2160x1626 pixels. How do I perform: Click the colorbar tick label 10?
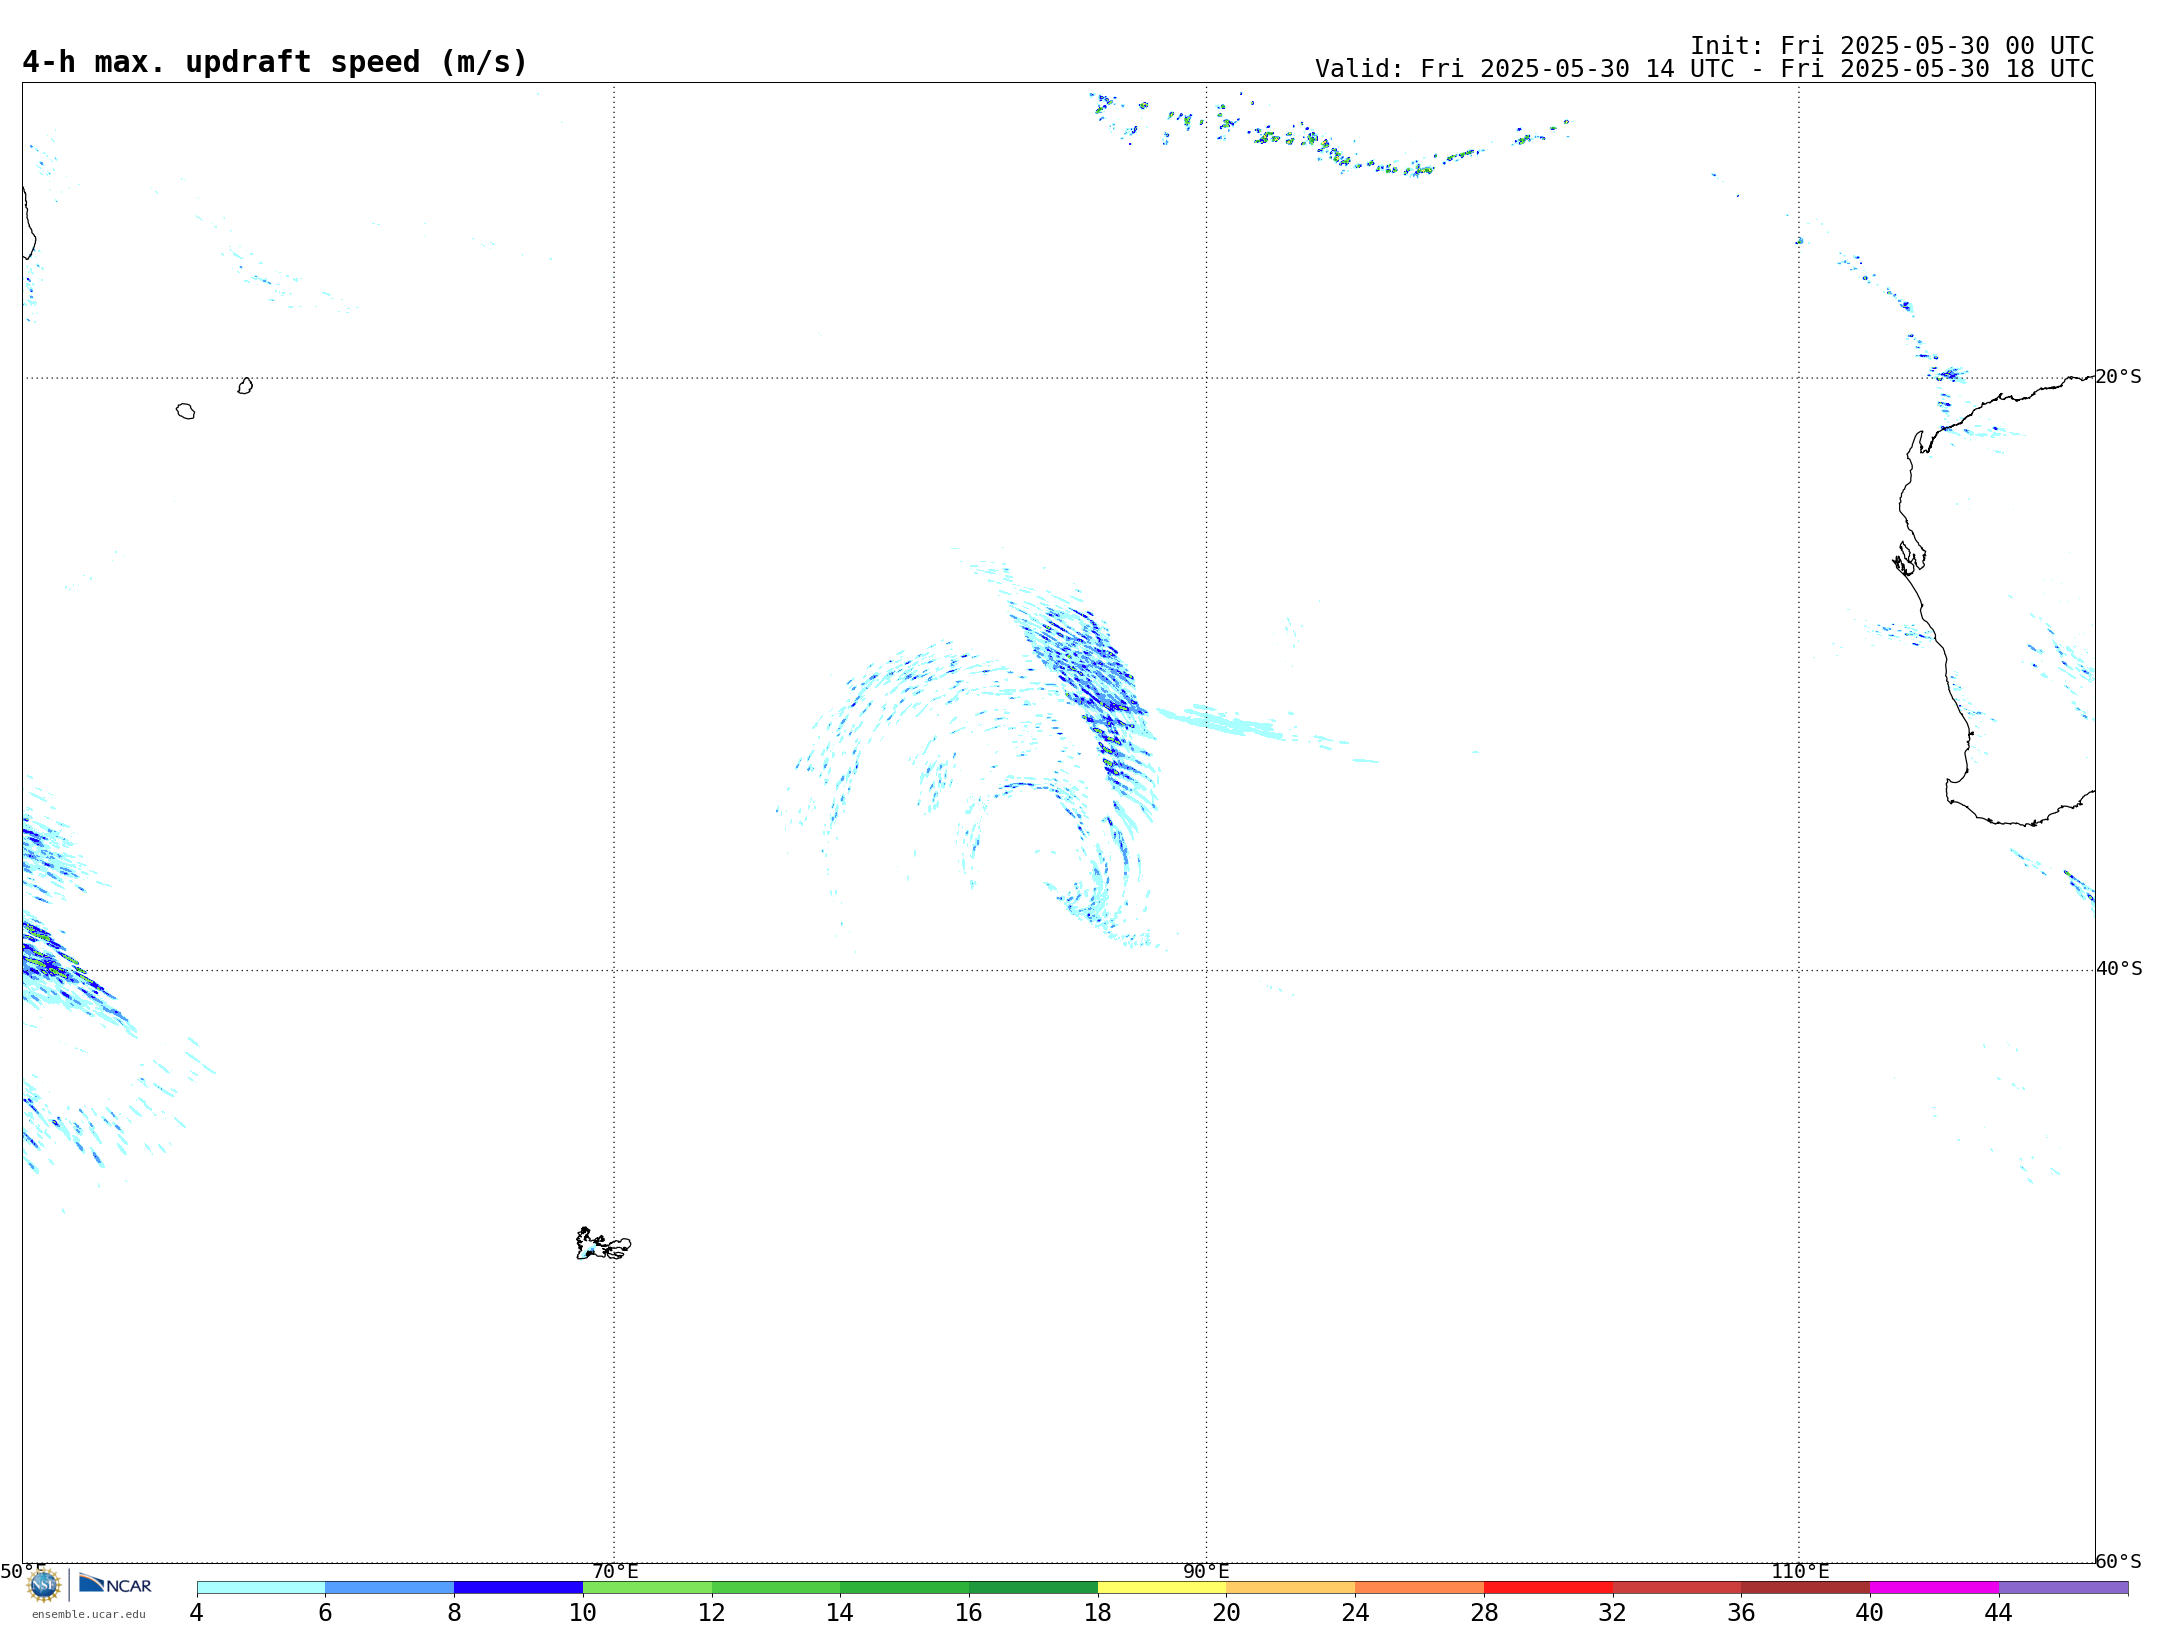coord(583,1613)
